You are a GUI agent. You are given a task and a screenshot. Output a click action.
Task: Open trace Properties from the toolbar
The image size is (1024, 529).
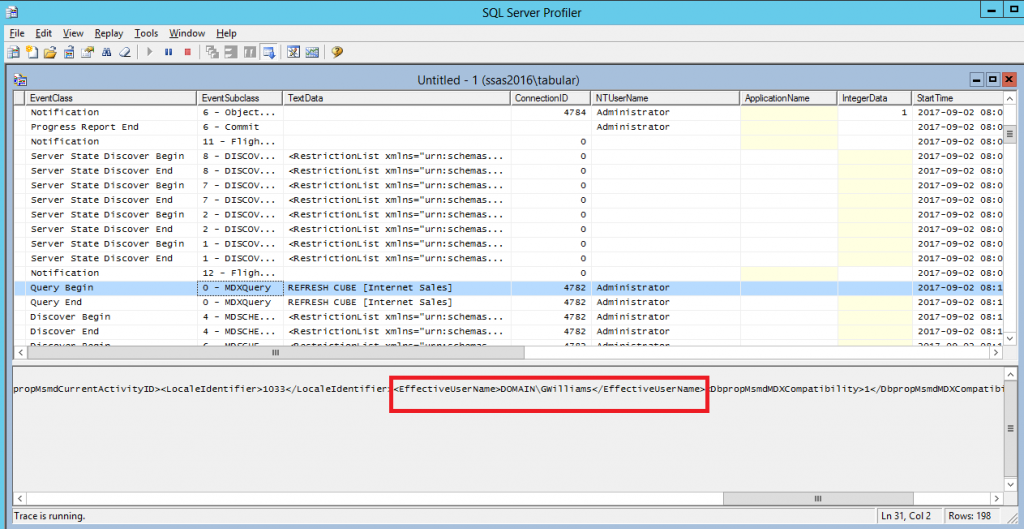[x=87, y=52]
